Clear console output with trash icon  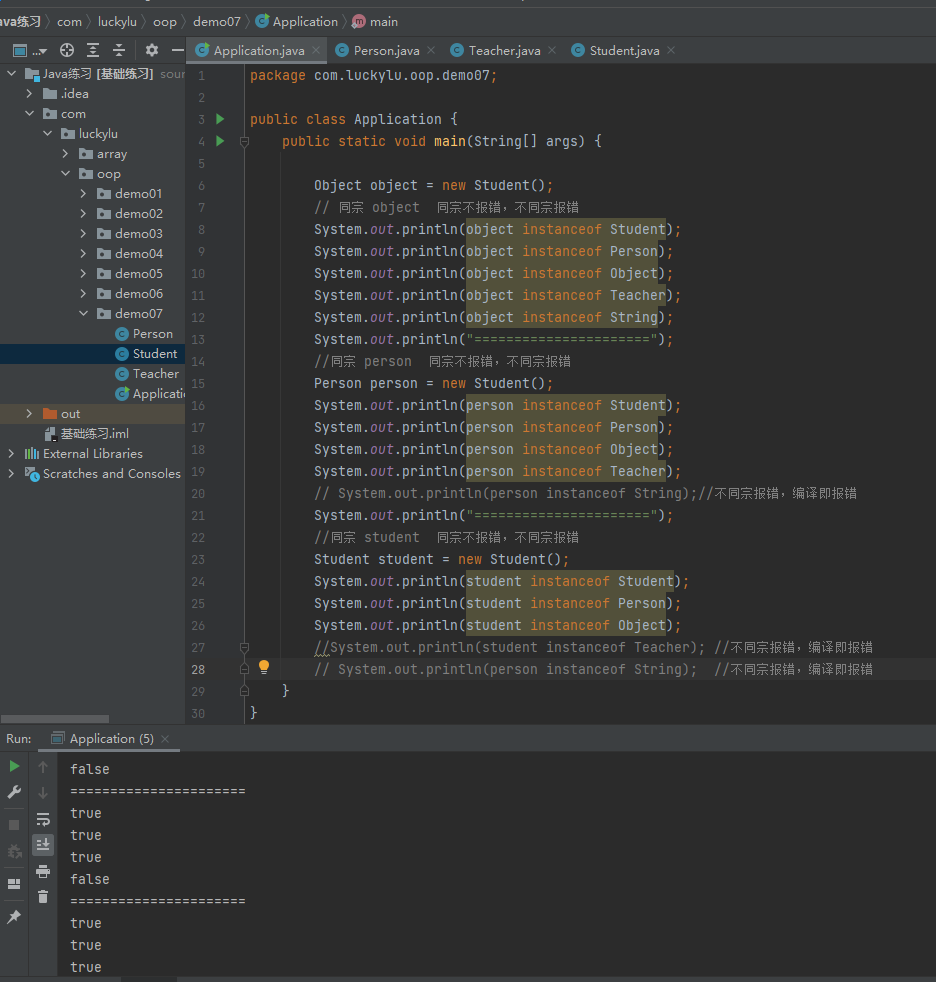[x=43, y=897]
